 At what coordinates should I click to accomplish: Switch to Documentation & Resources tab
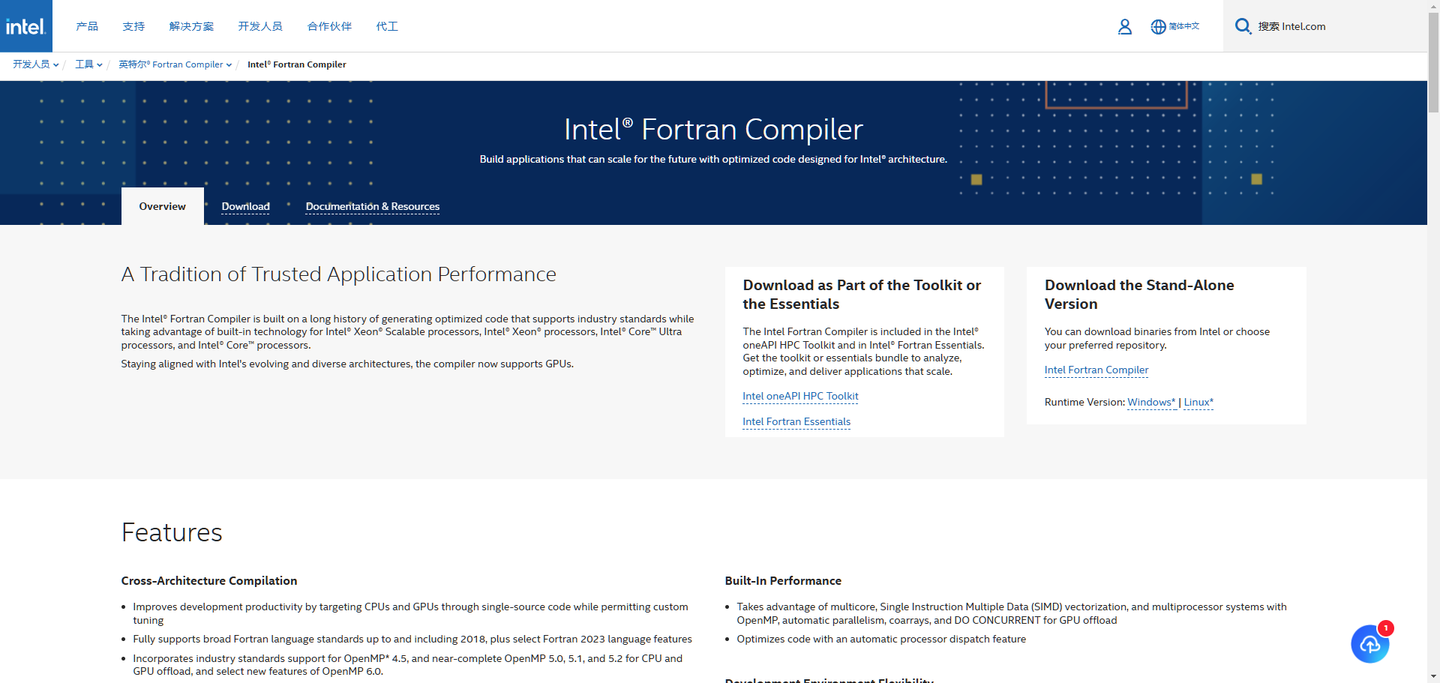(x=373, y=207)
